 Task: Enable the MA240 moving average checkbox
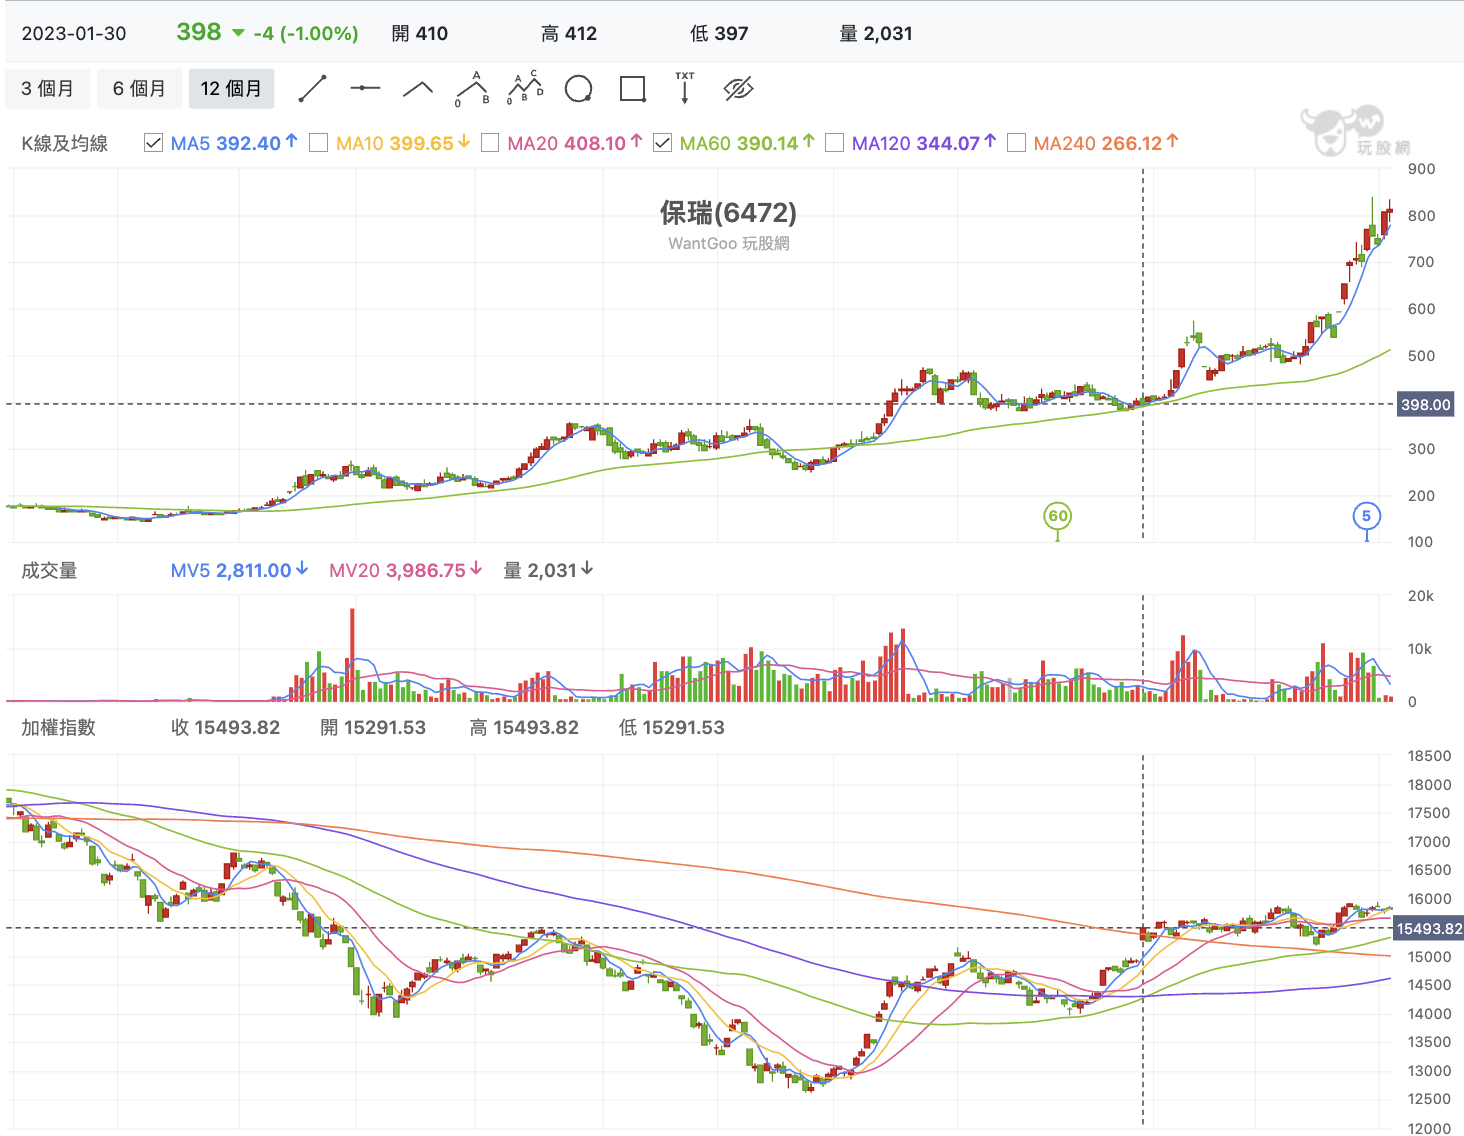pyautogui.click(x=1016, y=143)
